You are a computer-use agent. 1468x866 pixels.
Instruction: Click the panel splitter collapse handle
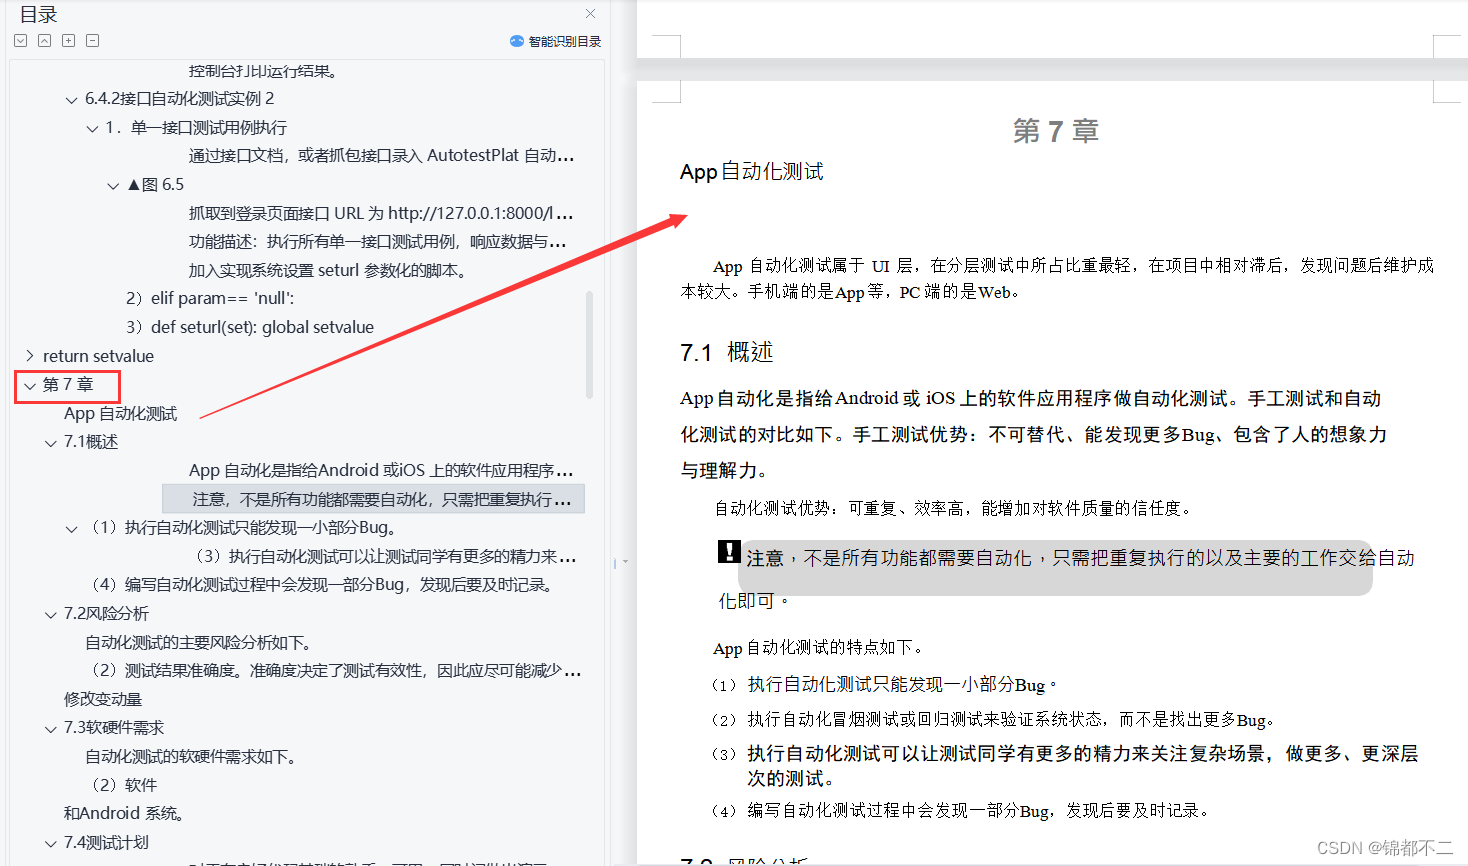pos(620,563)
